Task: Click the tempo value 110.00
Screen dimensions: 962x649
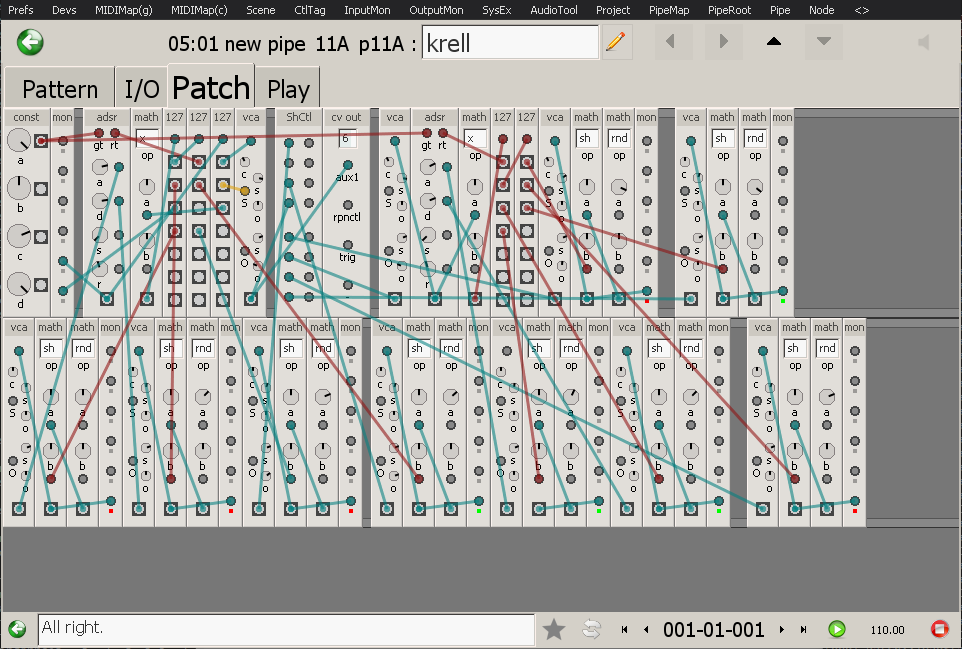Action: [x=887, y=630]
